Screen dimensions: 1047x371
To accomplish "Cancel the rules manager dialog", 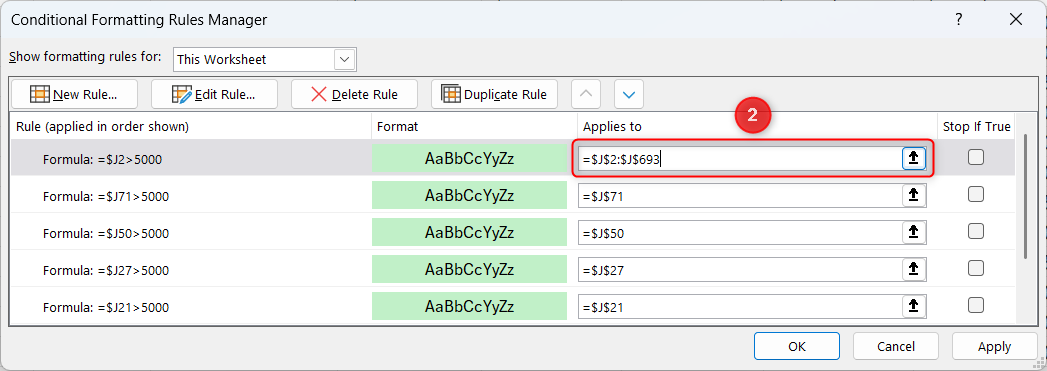I will tap(895, 346).
